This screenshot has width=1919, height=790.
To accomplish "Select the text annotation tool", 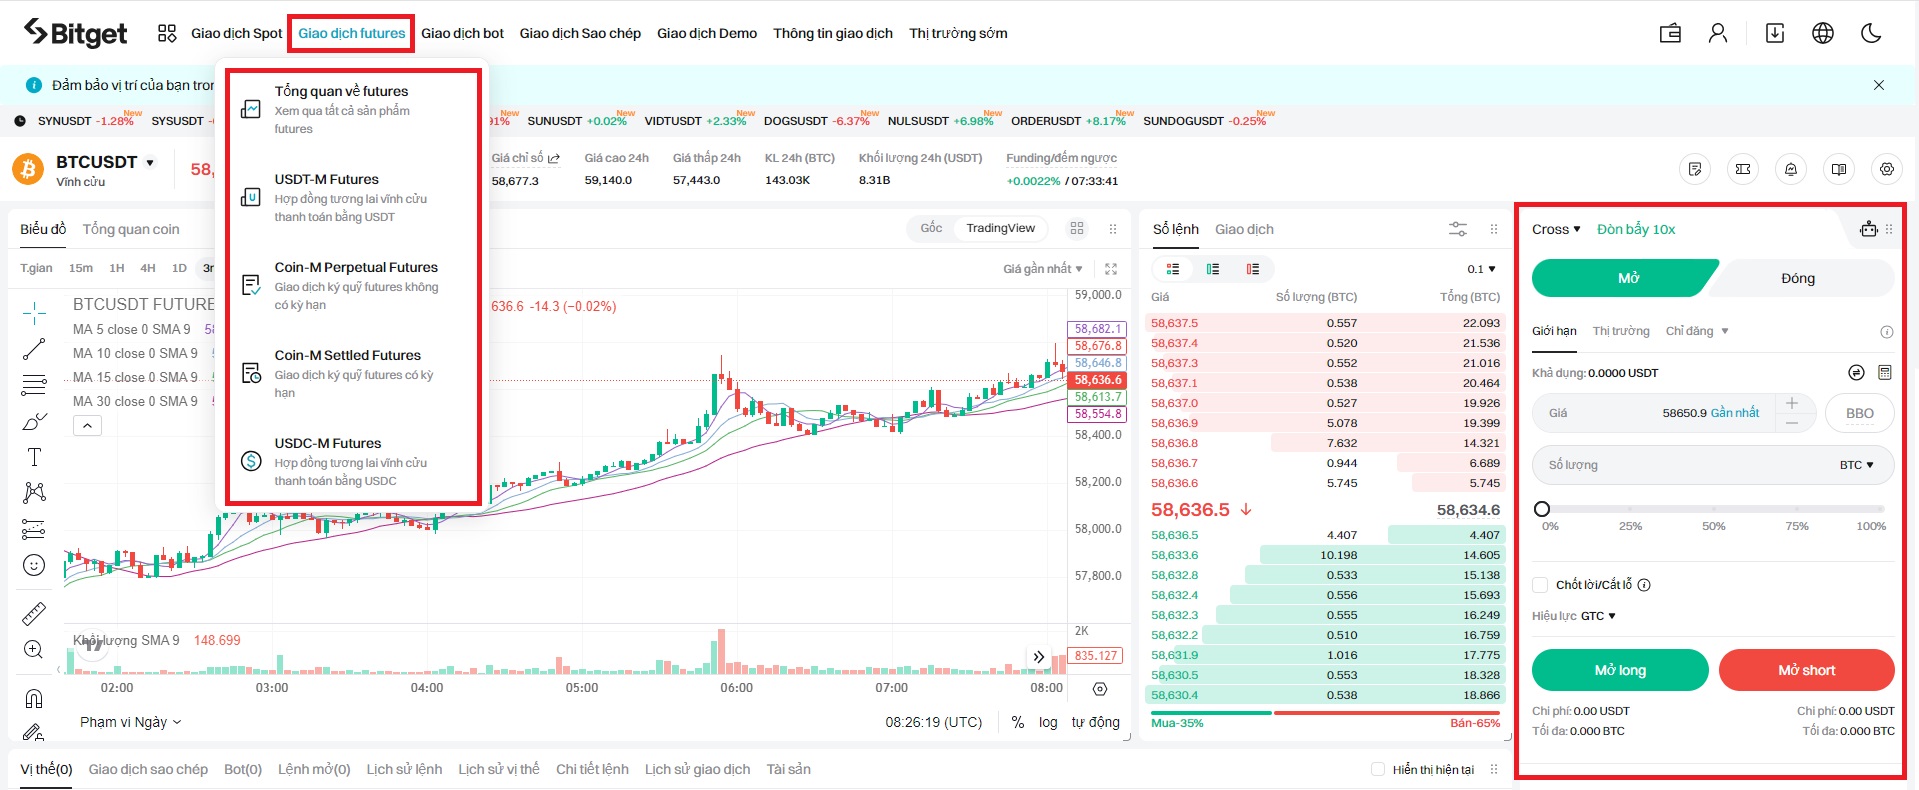I will (34, 457).
